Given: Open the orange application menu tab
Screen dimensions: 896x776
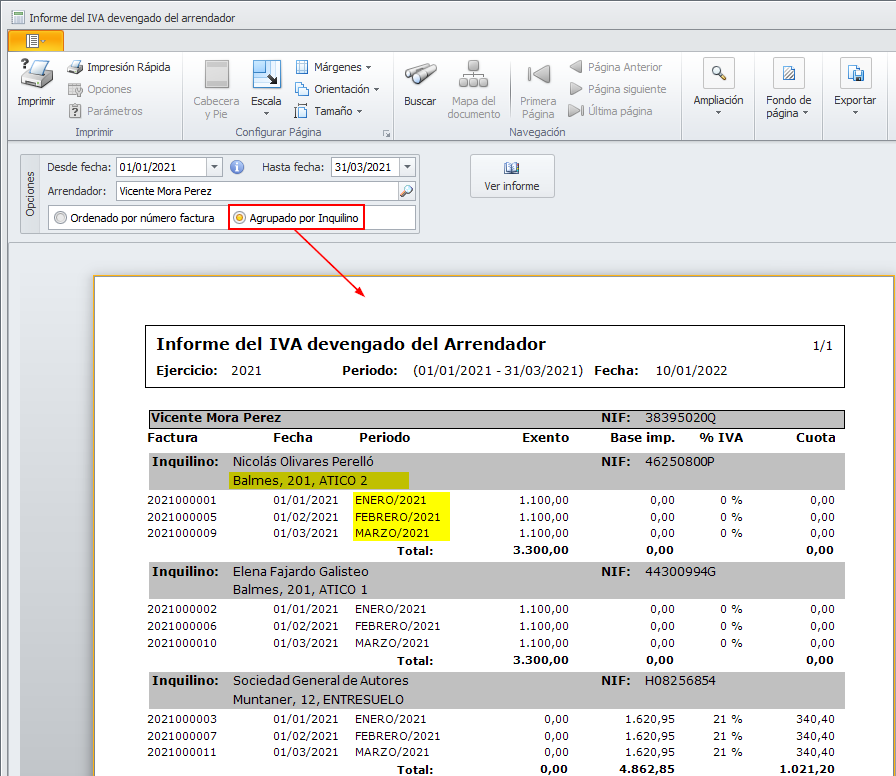Looking at the screenshot, I should (35, 41).
